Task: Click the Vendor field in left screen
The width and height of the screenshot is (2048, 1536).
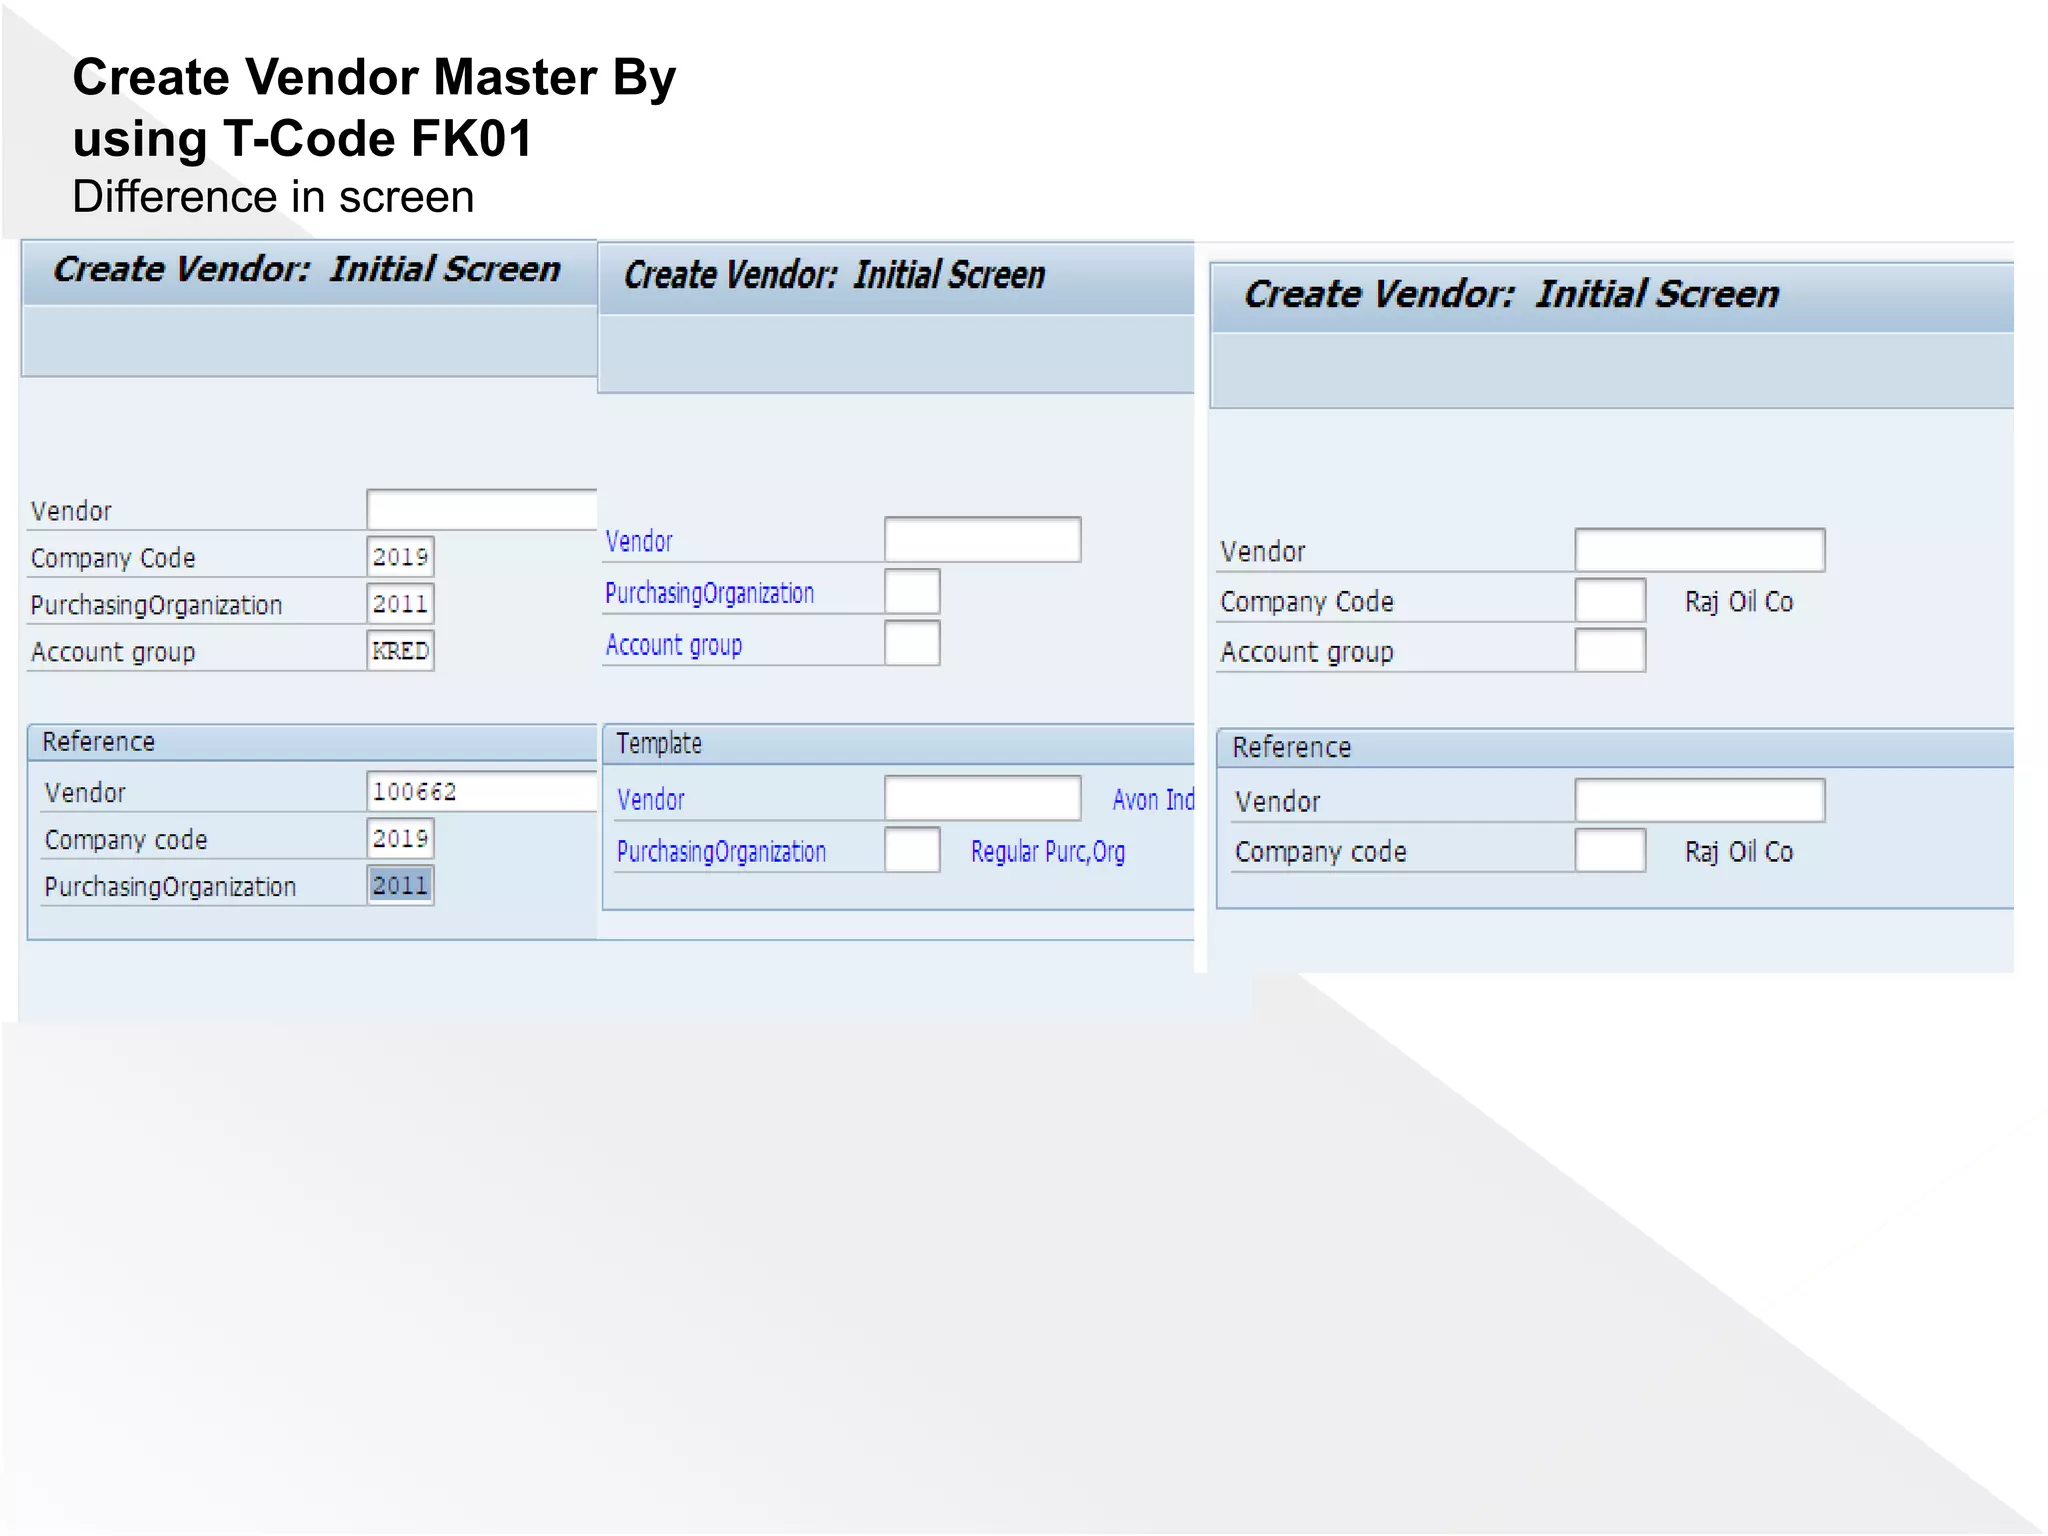Action: click(x=482, y=510)
